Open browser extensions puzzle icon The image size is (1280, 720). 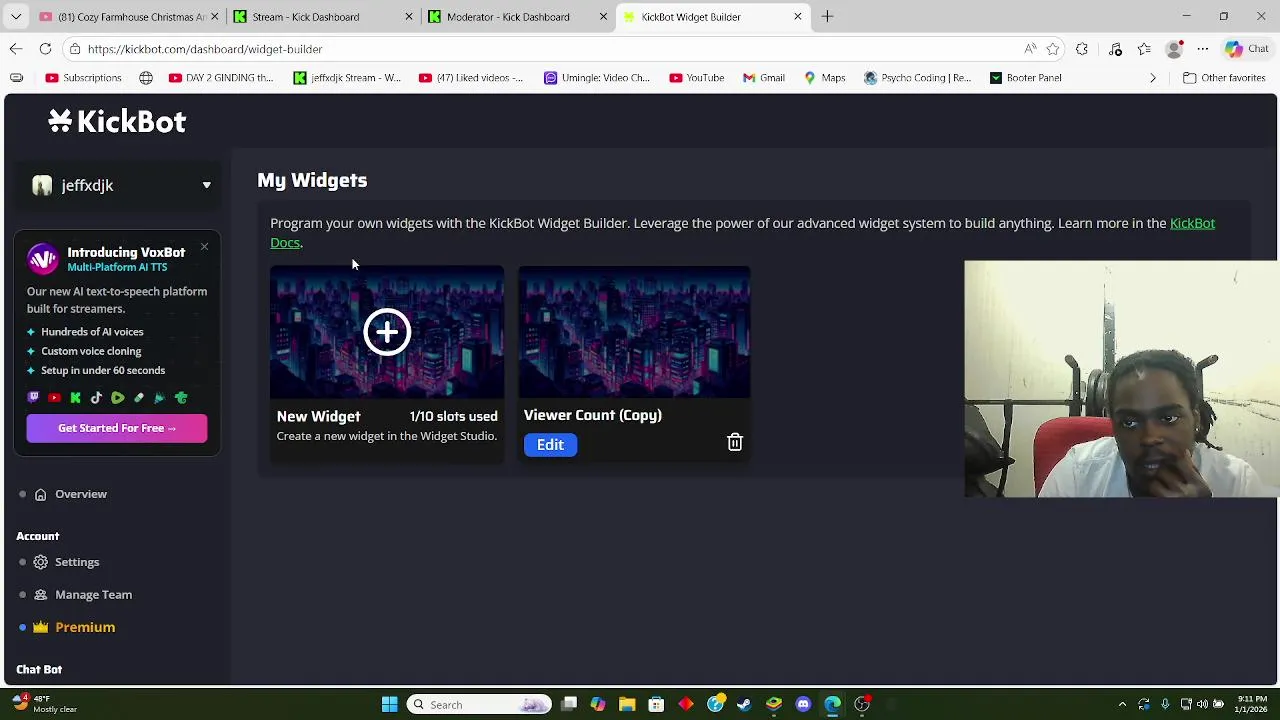(1082, 49)
